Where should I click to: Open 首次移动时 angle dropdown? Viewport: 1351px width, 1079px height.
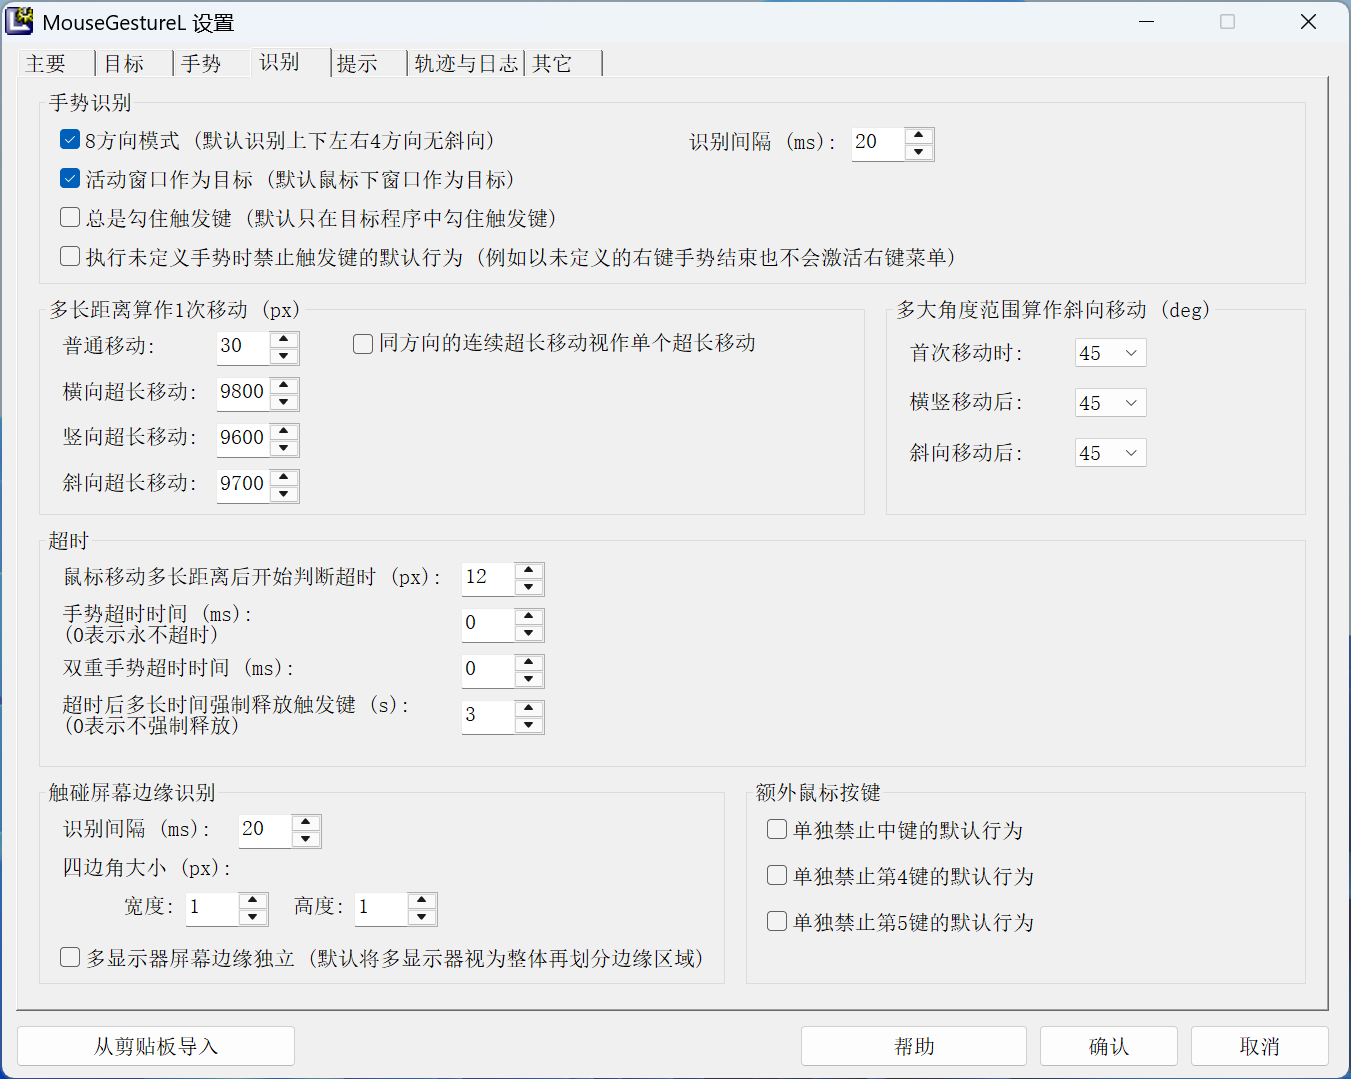[x=1110, y=353]
